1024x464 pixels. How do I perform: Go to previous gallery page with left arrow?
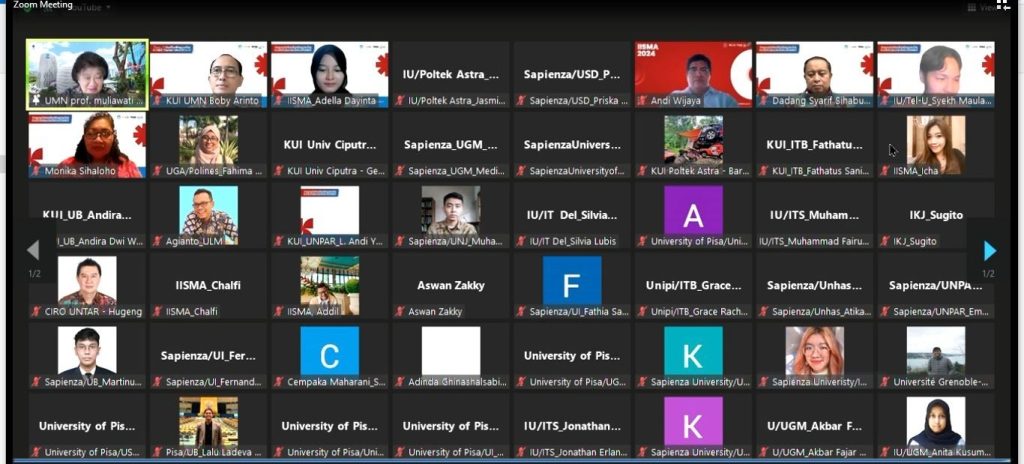tap(33, 250)
